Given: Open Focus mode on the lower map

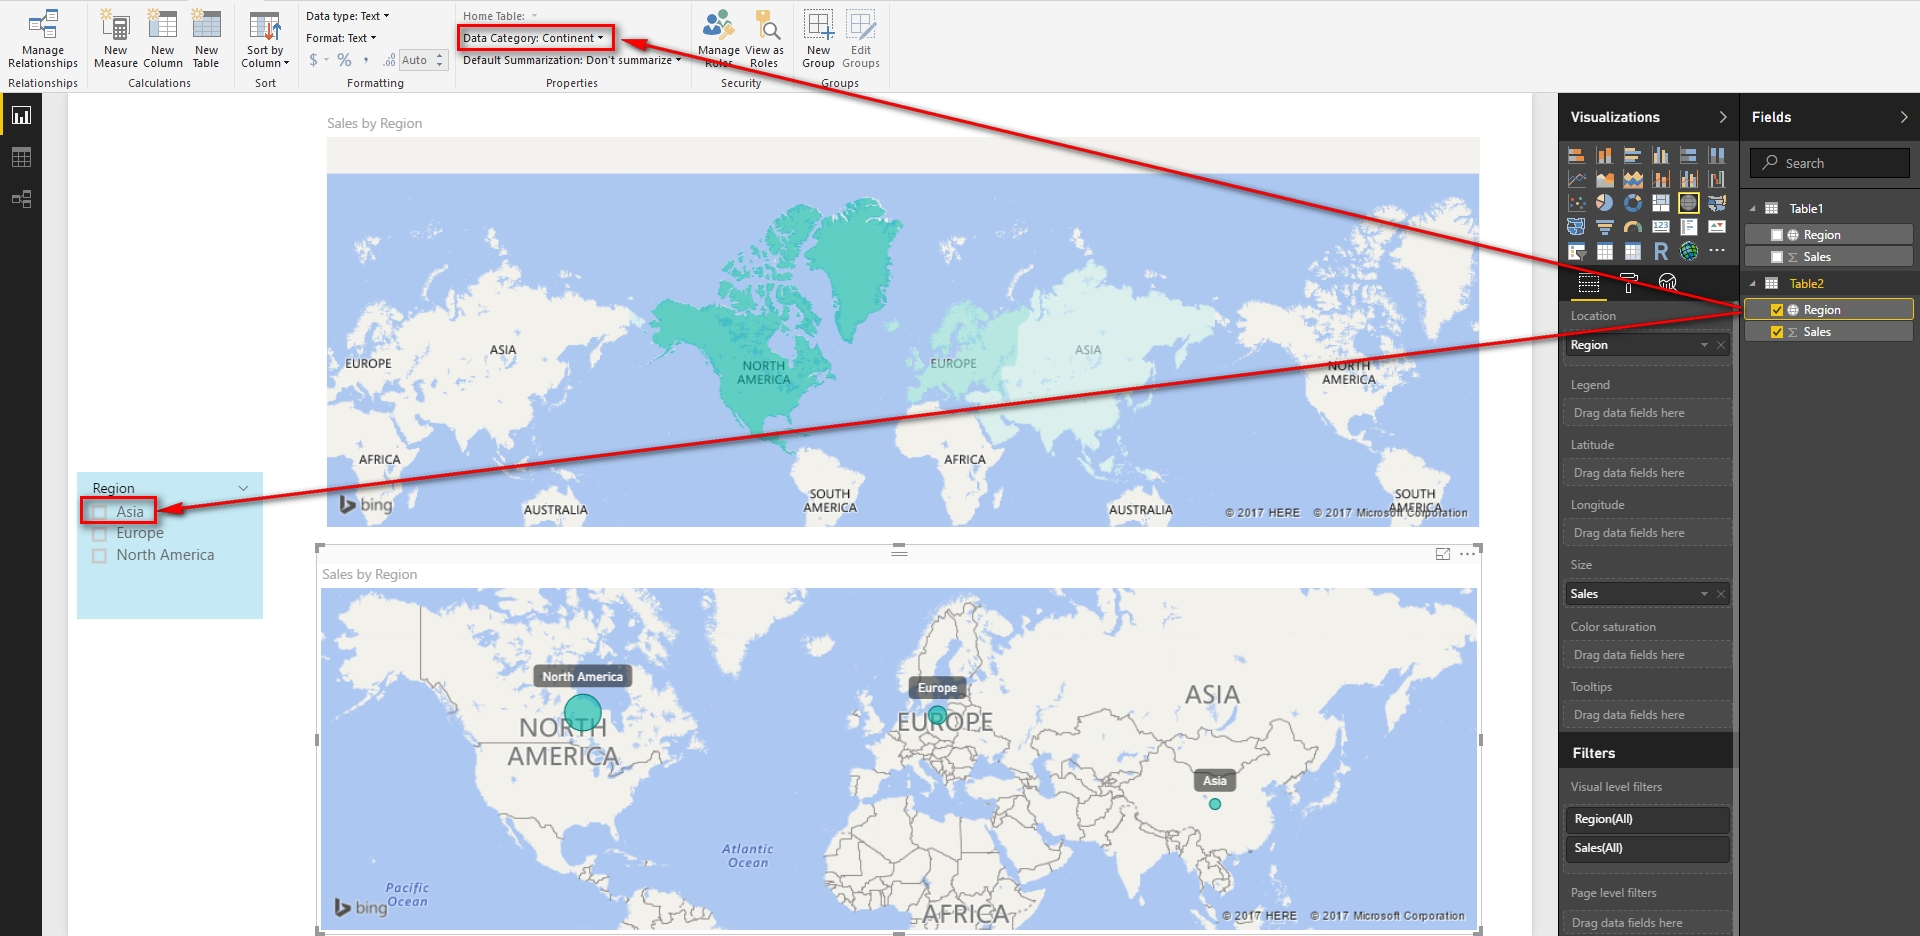Looking at the screenshot, I should (1442, 554).
